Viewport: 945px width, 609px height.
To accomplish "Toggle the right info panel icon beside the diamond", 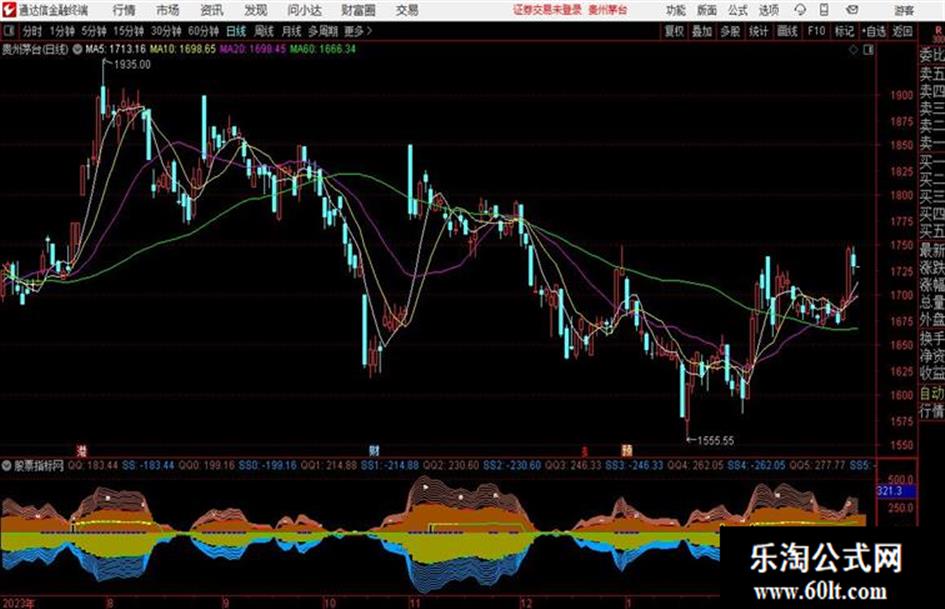I will click(x=868, y=50).
